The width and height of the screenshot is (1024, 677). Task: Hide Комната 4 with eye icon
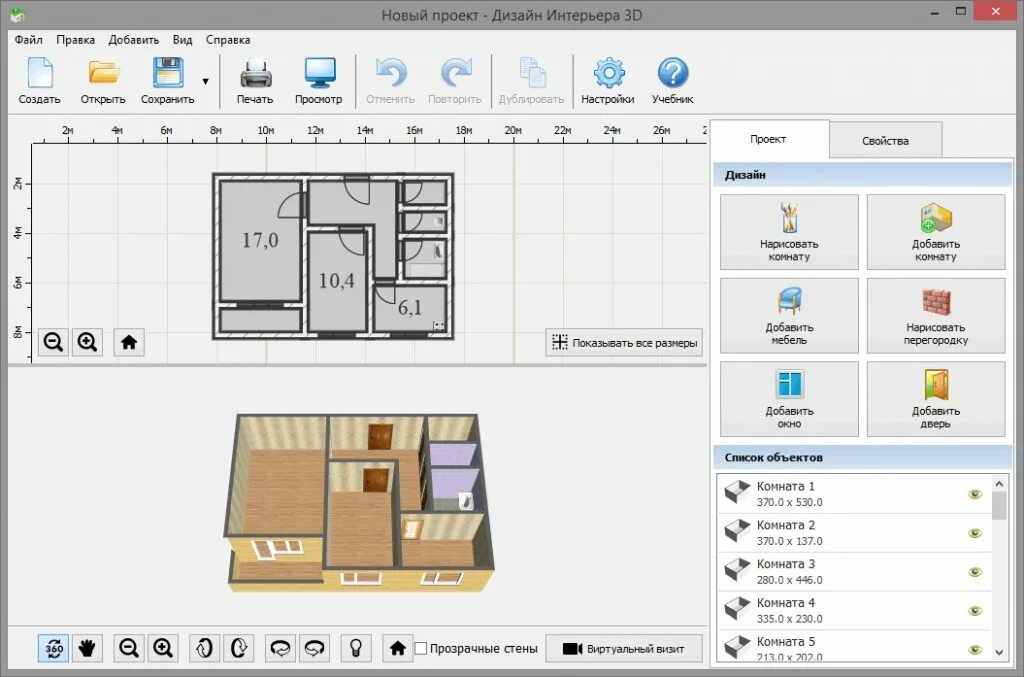[x=975, y=611]
